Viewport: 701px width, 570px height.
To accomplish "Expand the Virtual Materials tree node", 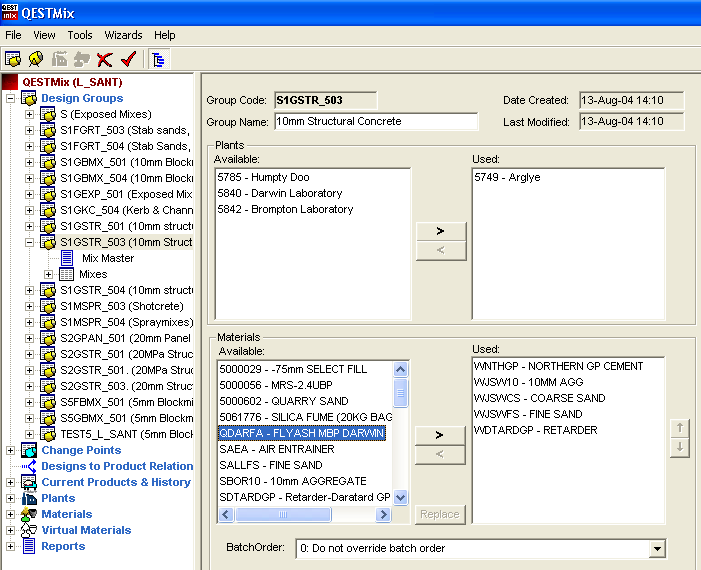I will [11, 530].
